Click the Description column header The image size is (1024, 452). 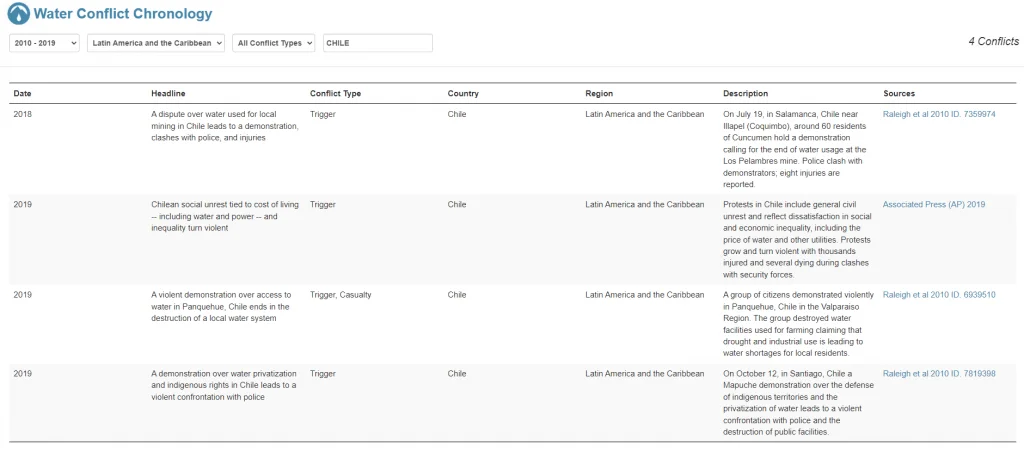coord(745,93)
